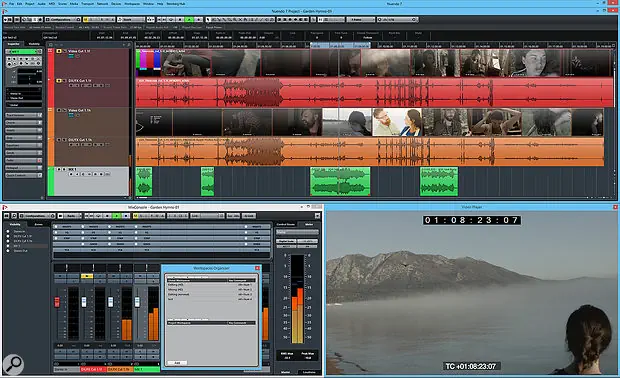
Task: Click Stop button in project toolbar
Action: [180, 19]
